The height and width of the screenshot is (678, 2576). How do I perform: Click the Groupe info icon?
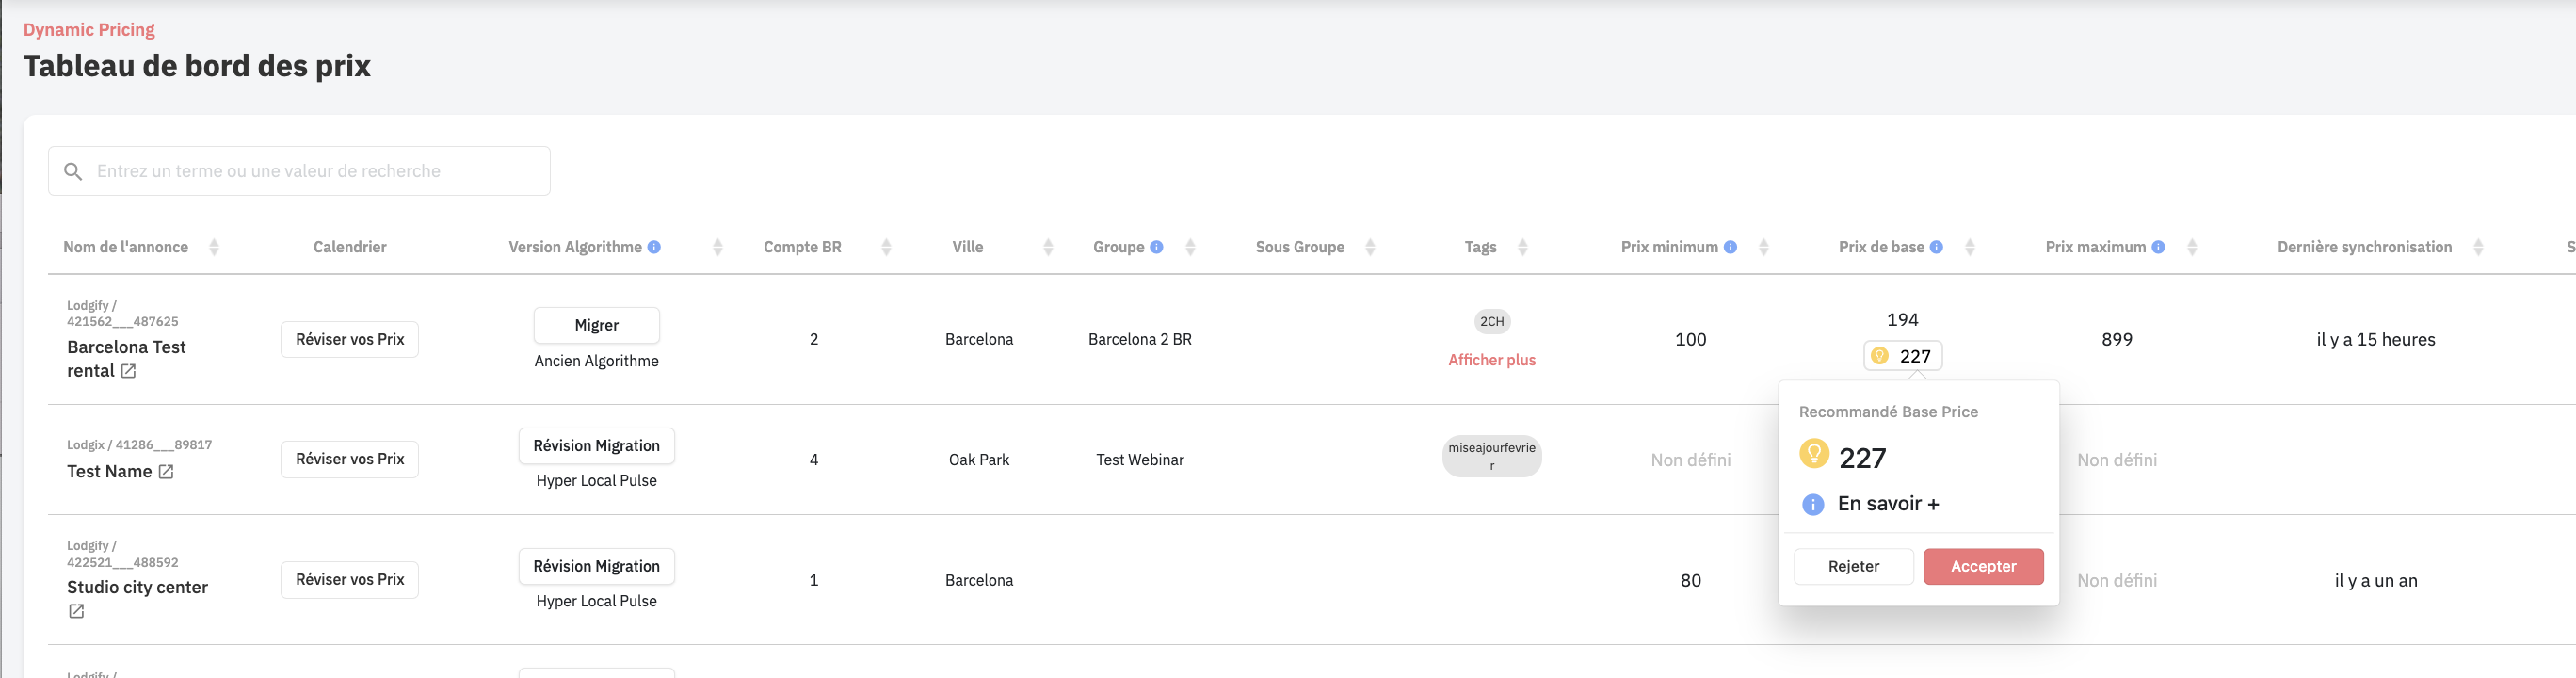(x=1156, y=247)
